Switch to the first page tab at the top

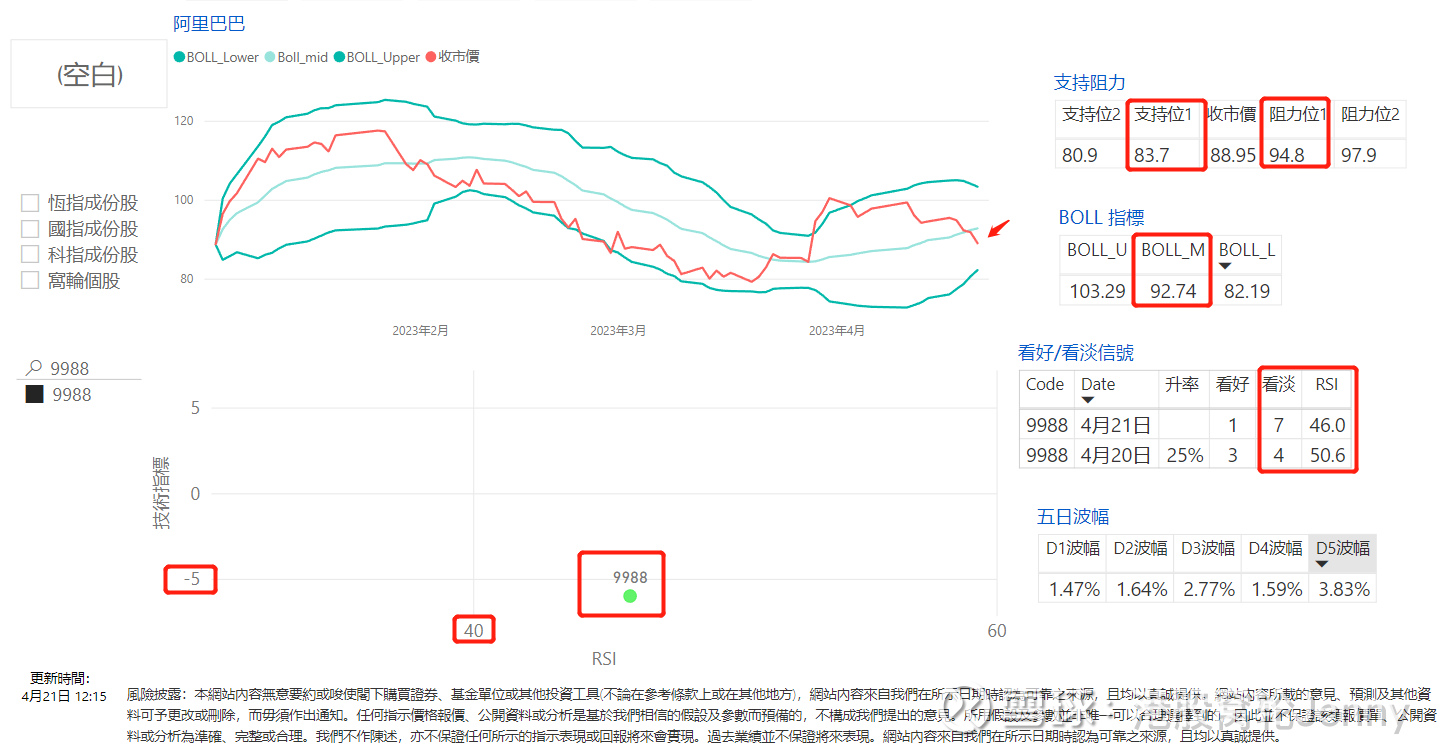[235, 3]
